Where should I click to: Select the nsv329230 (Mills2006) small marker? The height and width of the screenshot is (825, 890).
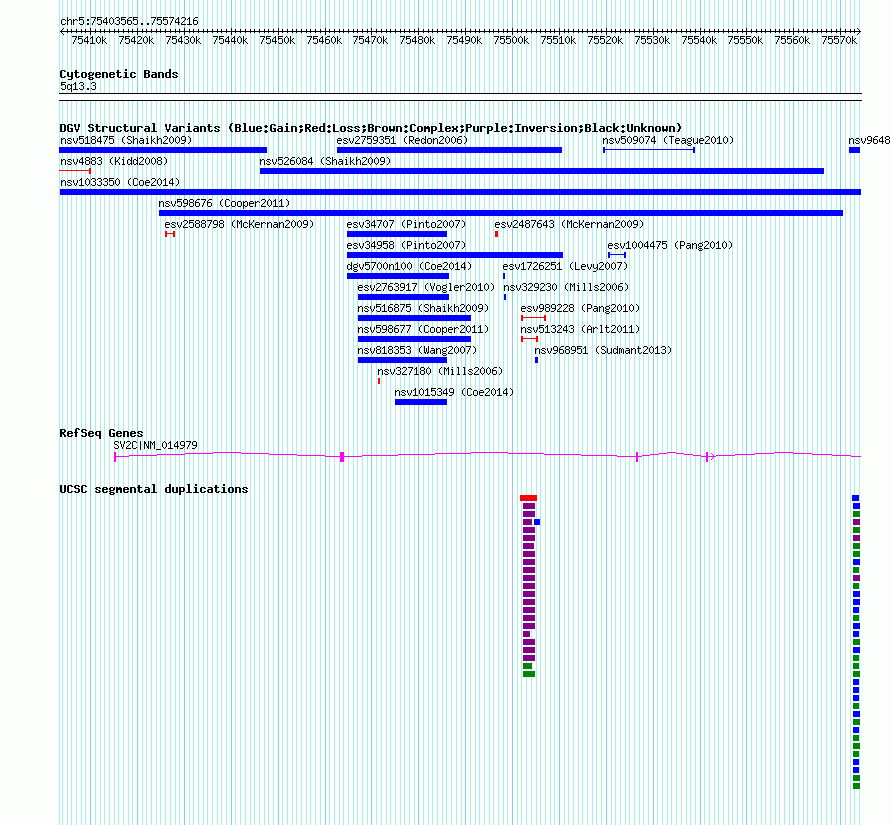[x=505, y=297]
